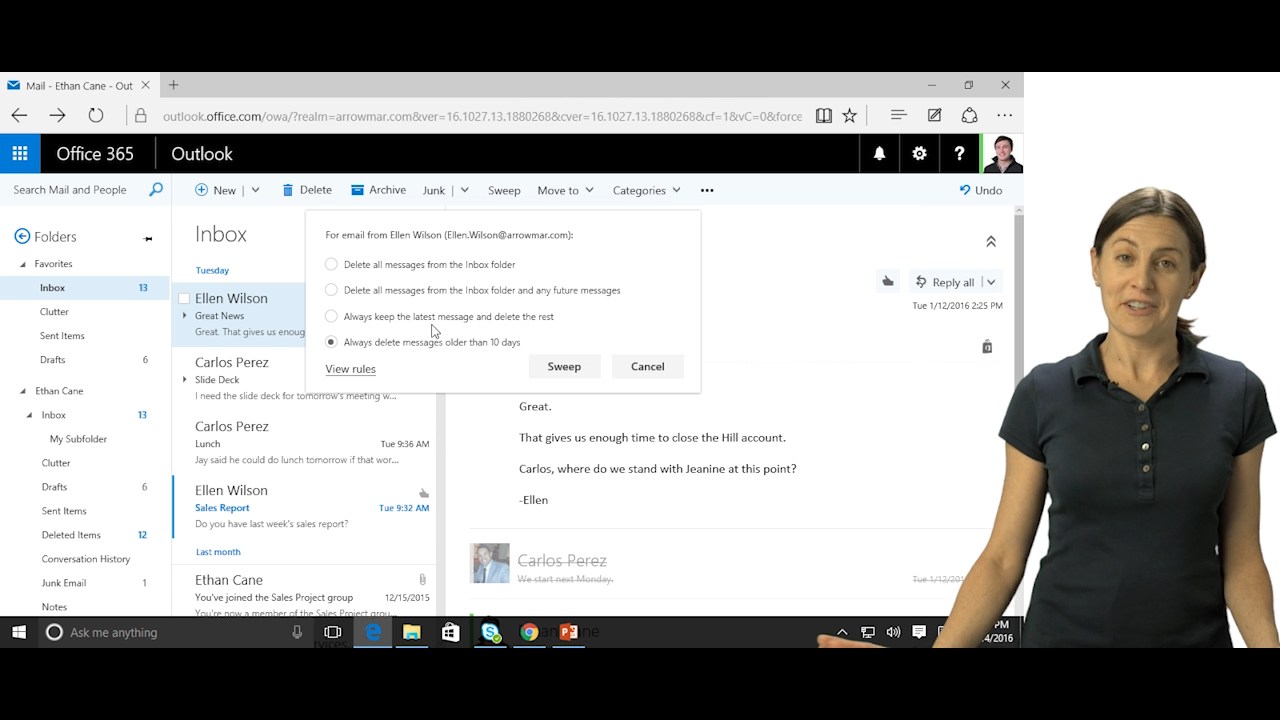Collapse the conversation with double chevron

pyautogui.click(x=991, y=241)
